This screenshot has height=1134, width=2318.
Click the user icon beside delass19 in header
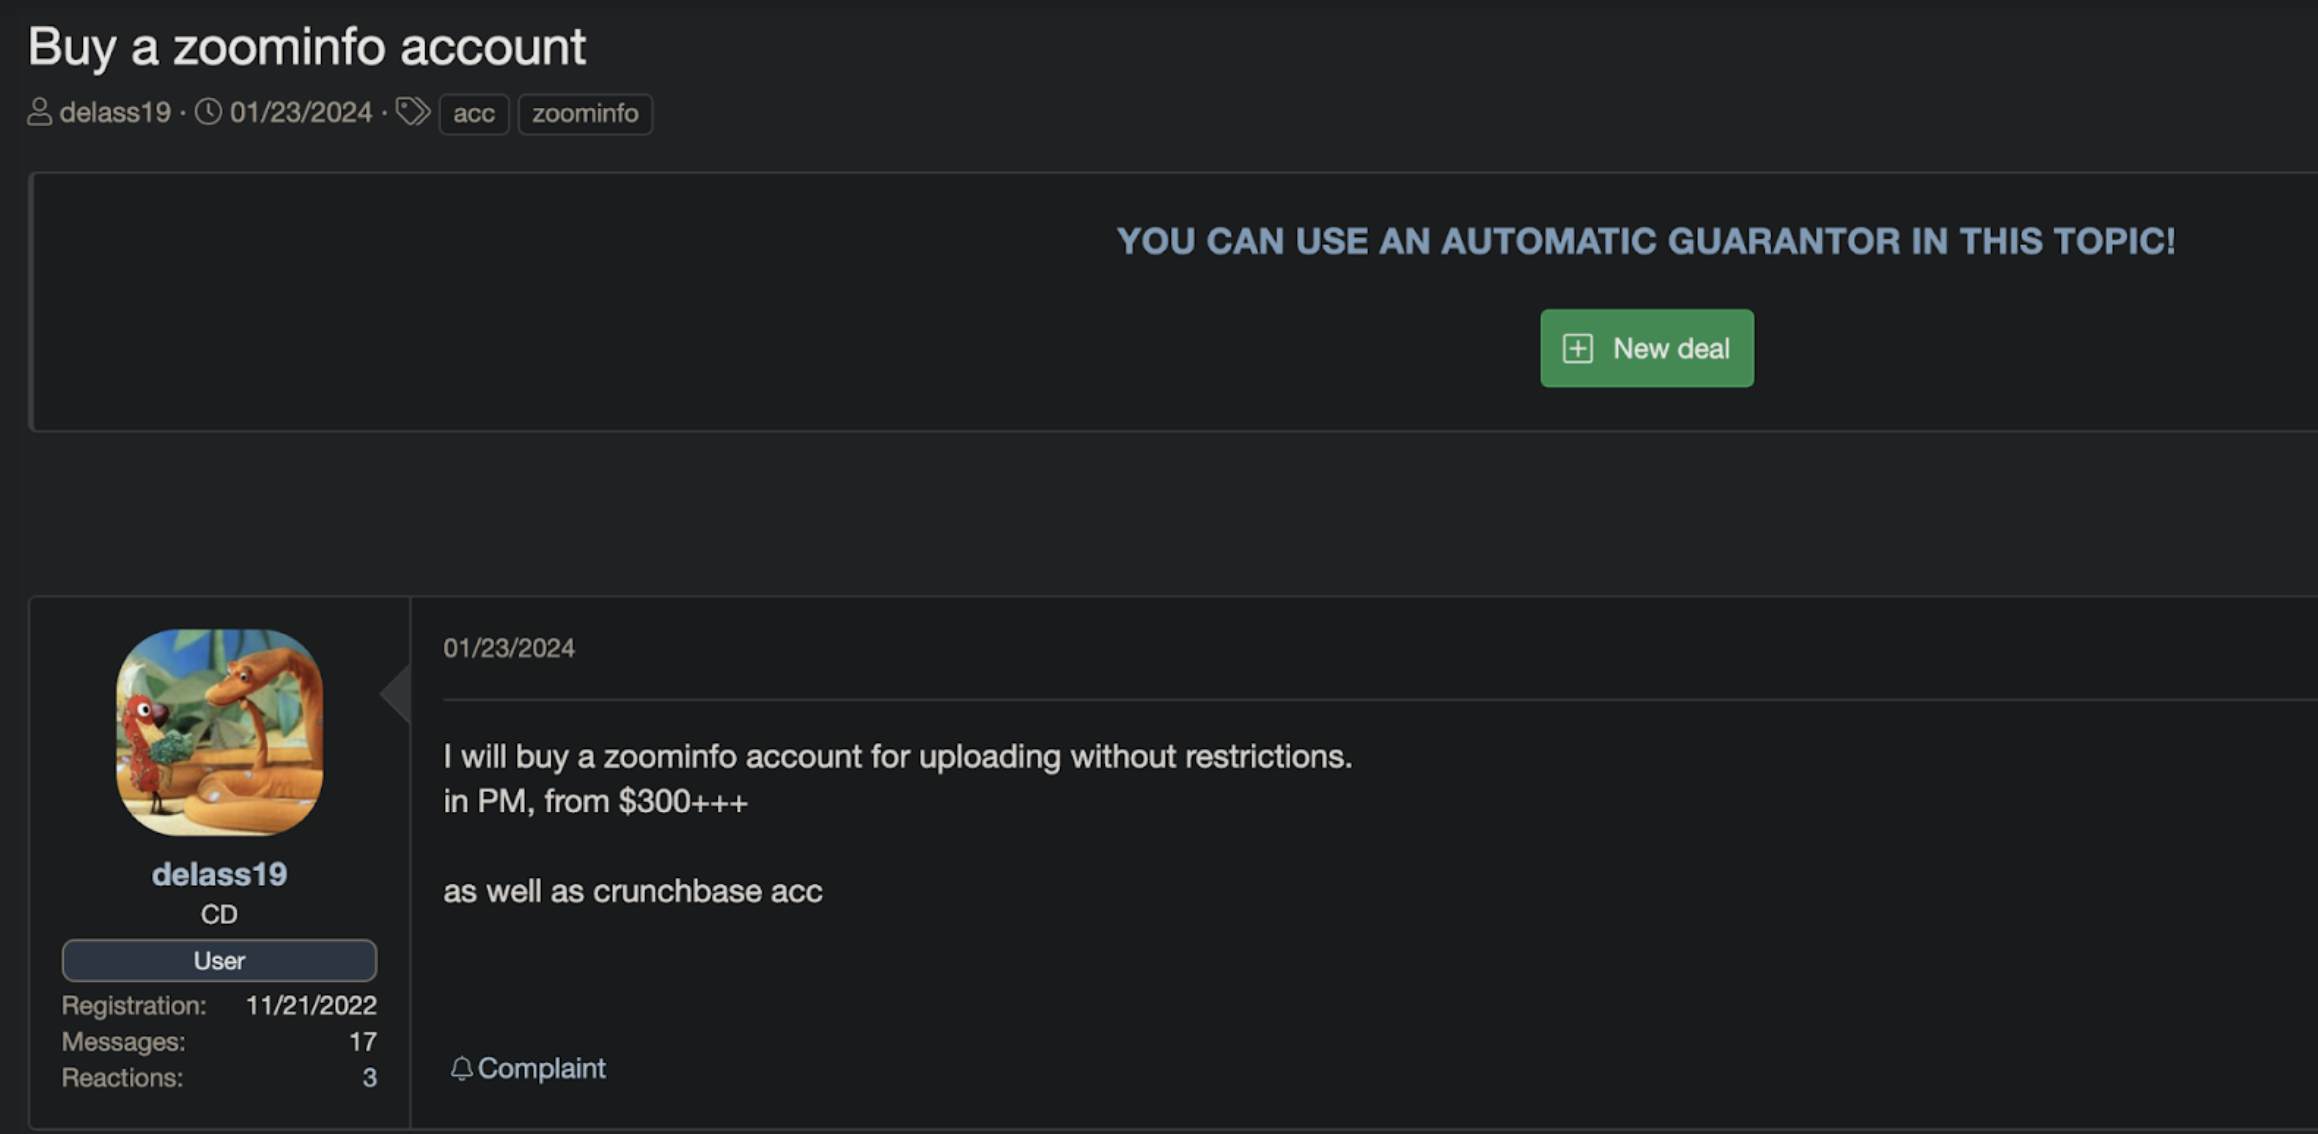click(39, 112)
